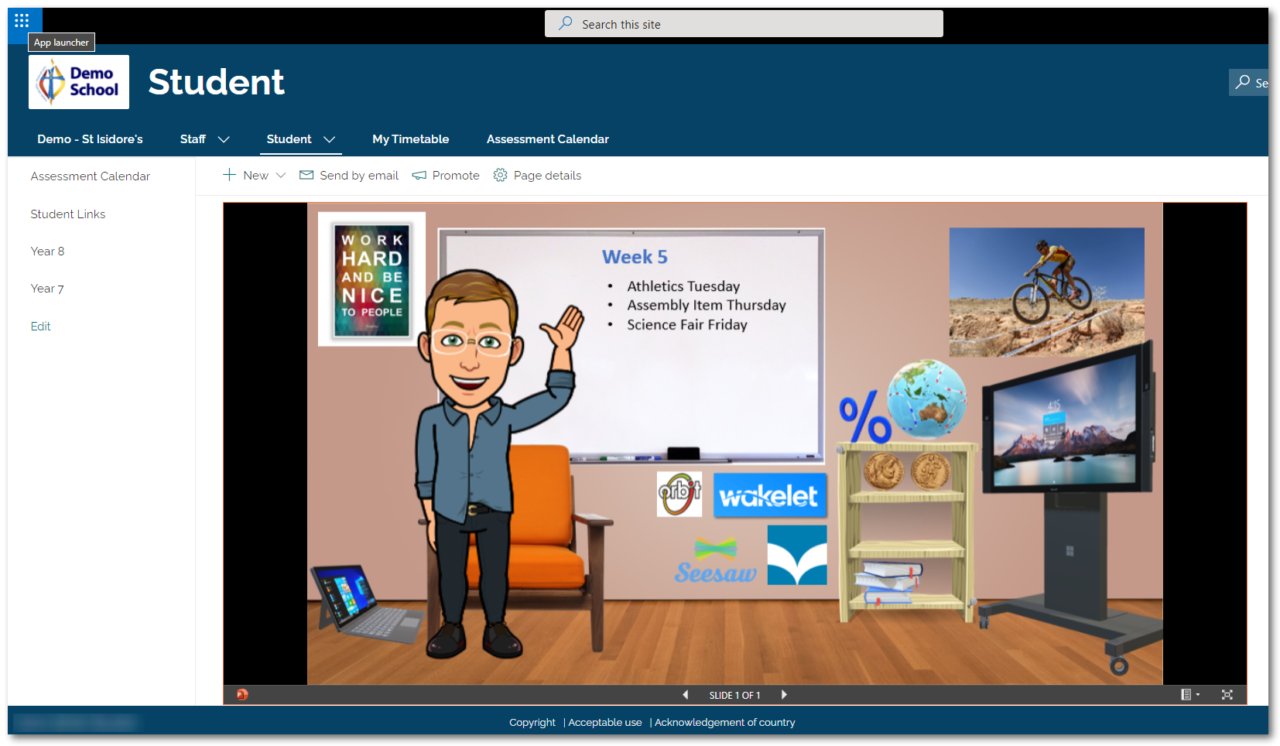Click the Demo School logo

tap(79, 82)
